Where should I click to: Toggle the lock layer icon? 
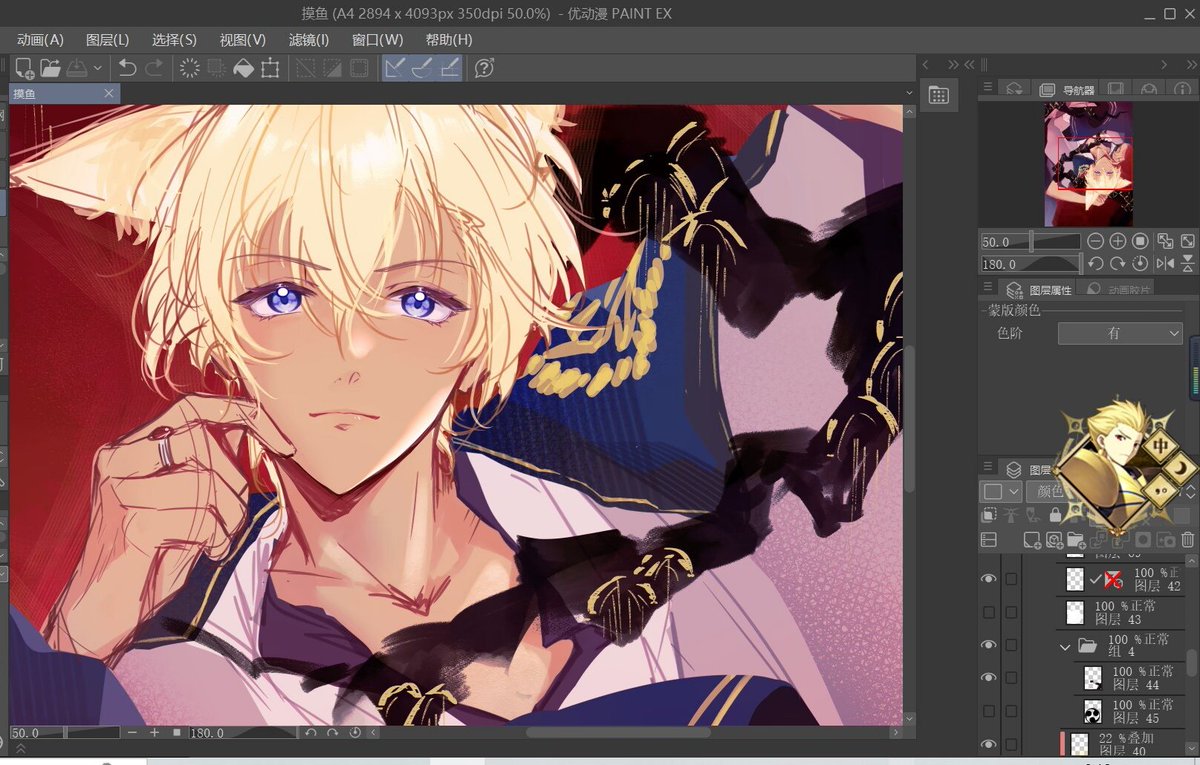(1055, 515)
